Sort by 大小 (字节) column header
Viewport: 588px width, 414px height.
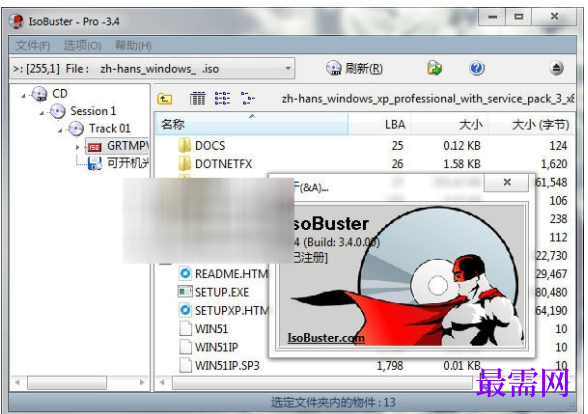(531, 124)
